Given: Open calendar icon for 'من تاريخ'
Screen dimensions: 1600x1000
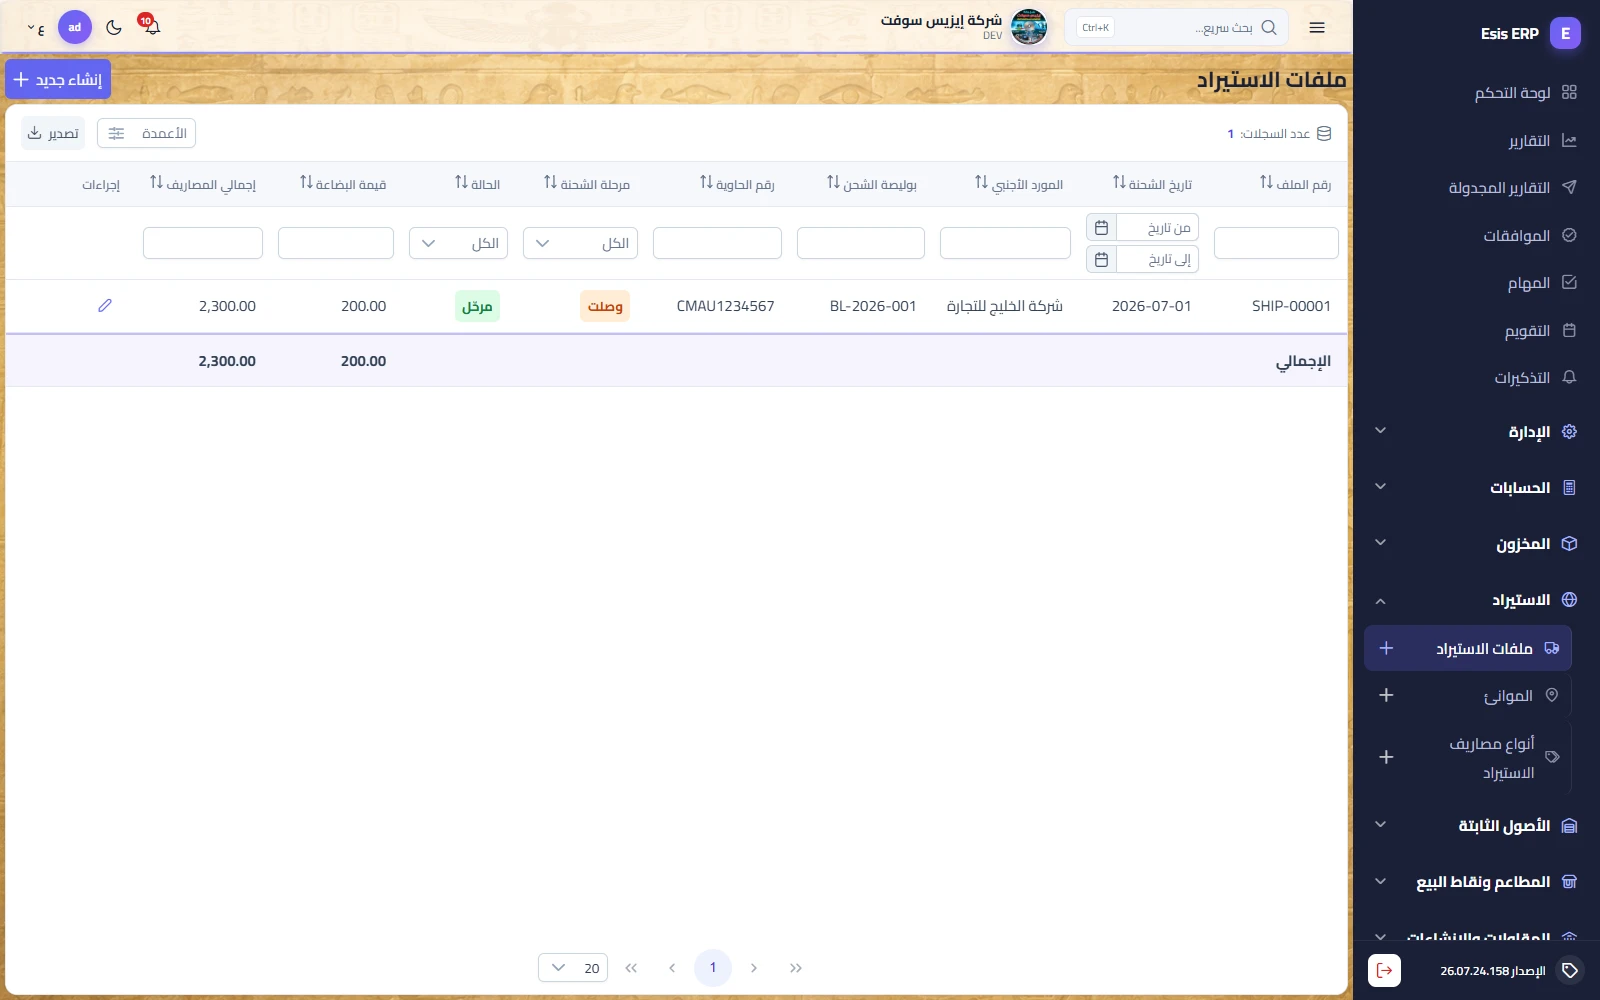Looking at the screenshot, I should click(1101, 228).
